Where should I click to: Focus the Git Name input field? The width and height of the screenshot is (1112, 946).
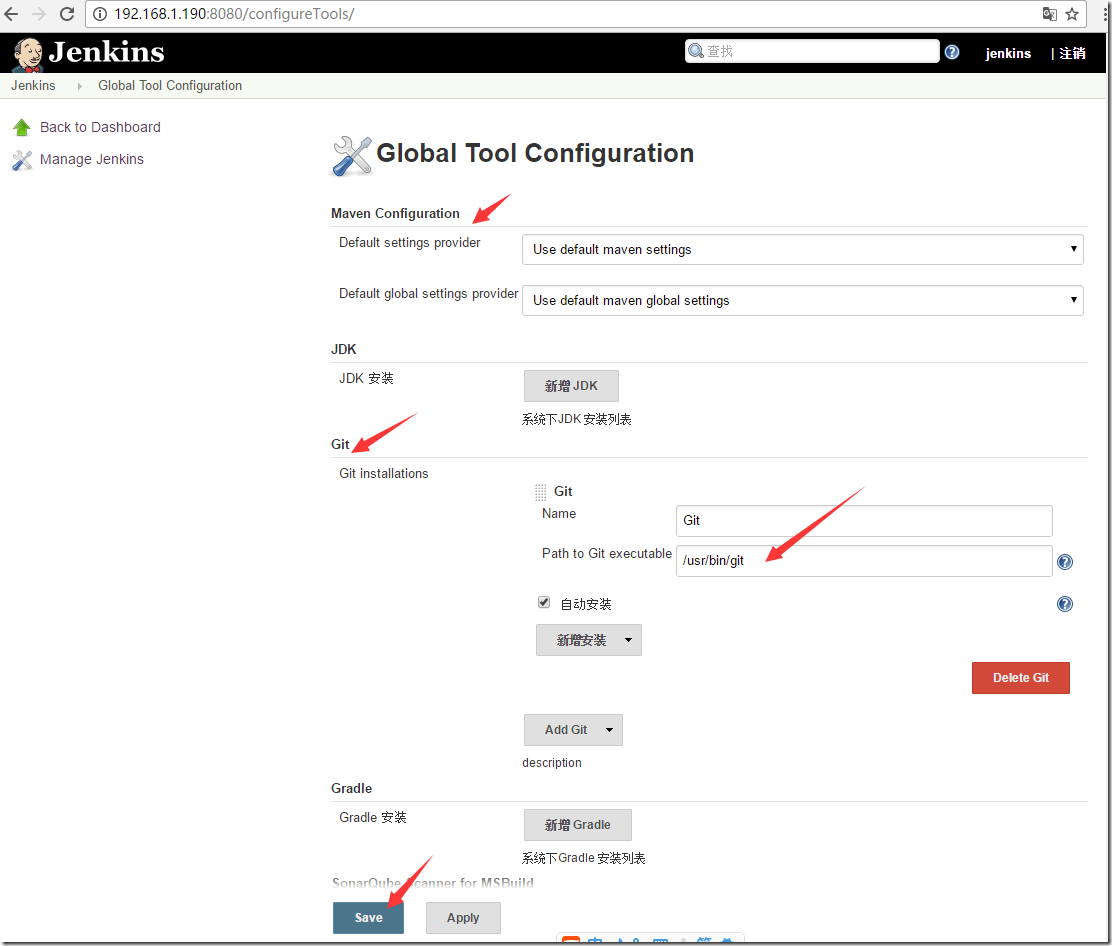click(x=864, y=521)
